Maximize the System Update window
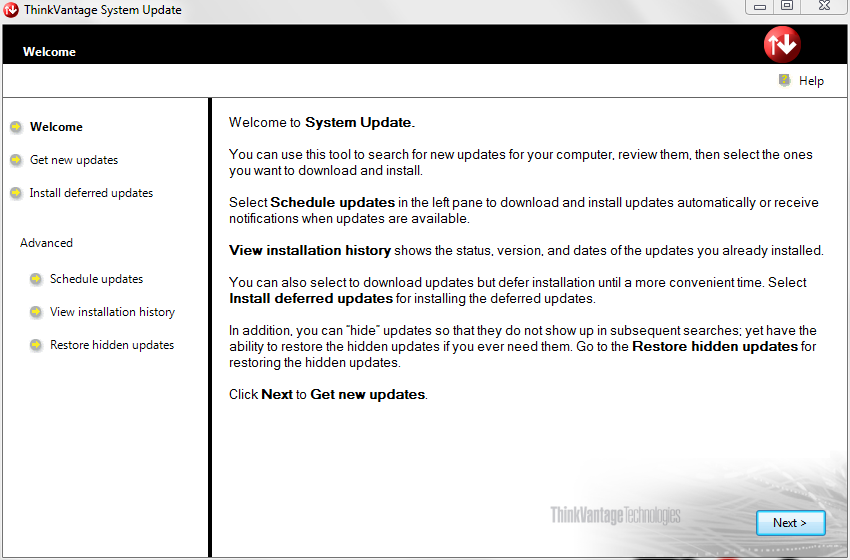This screenshot has width=850, height=560. click(x=787, y=6)
